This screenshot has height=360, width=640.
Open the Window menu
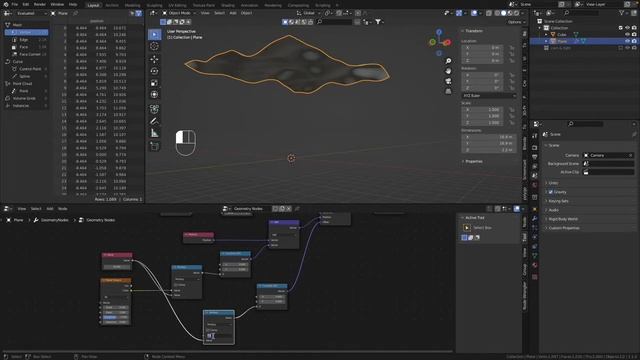pyautogui.click(x=57, y=4)
